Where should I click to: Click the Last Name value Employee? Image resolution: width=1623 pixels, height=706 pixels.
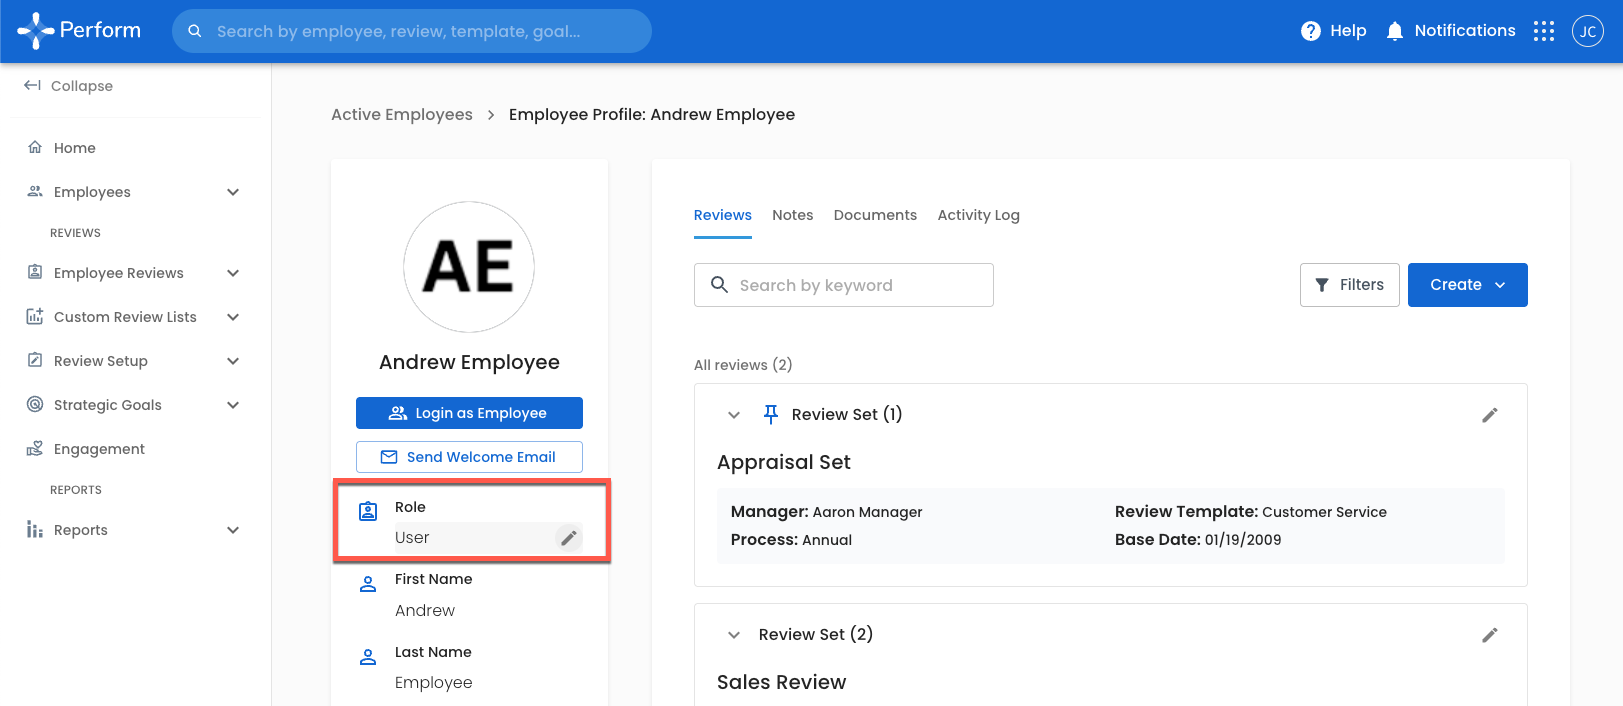tap(434, 682)
